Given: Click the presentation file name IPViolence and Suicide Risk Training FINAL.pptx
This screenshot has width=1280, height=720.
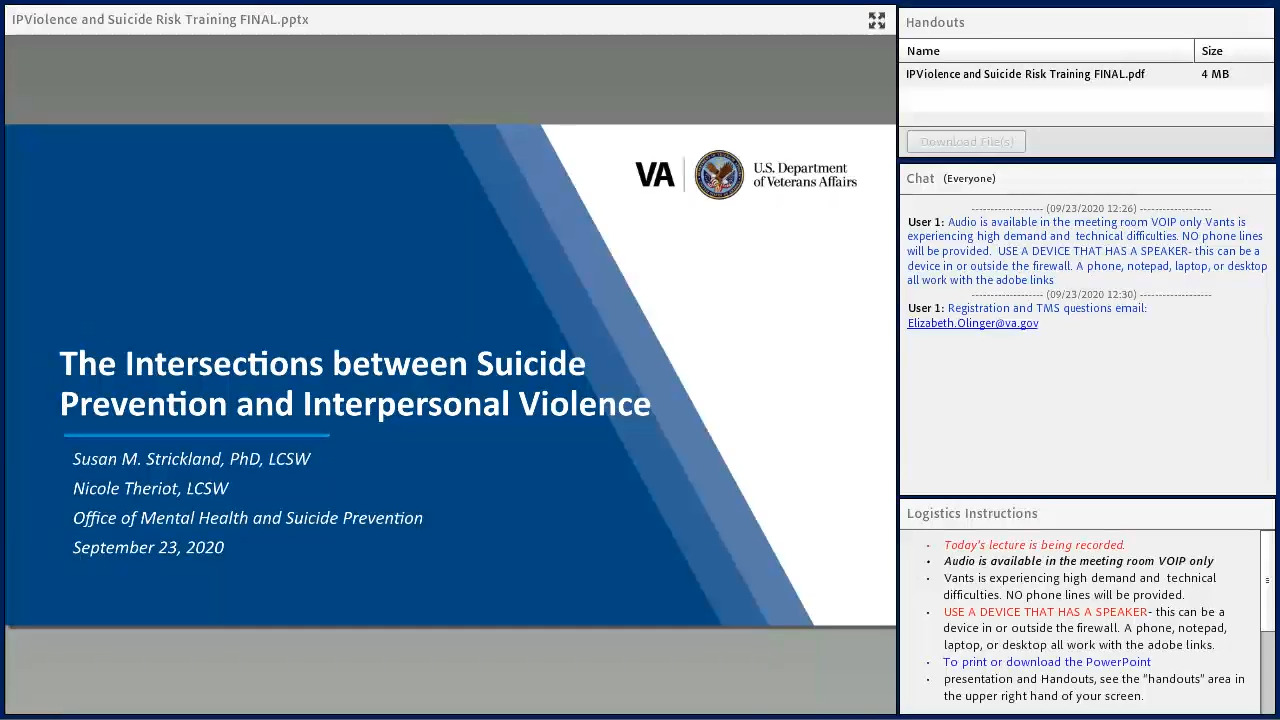Looking at the screenshot, I should (x=160, y=19).
